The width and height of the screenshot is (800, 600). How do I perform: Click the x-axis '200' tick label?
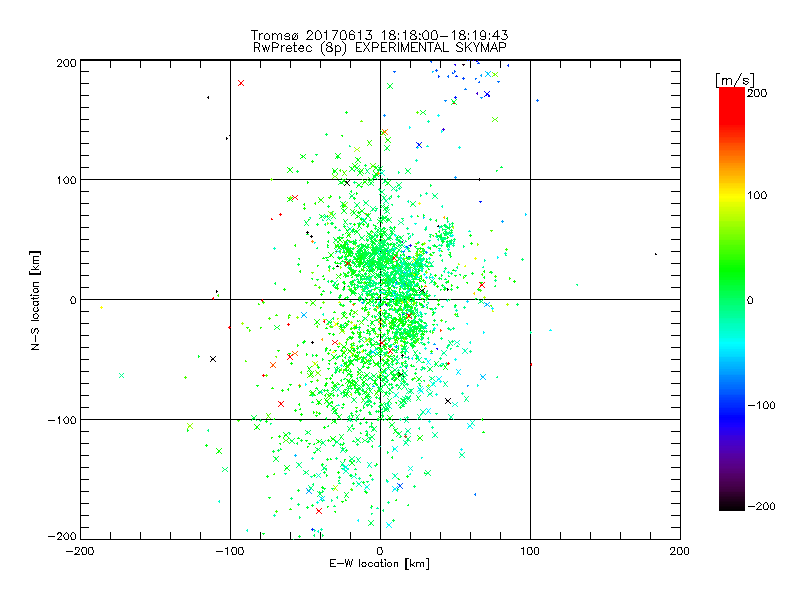click(x=680, y=551)
